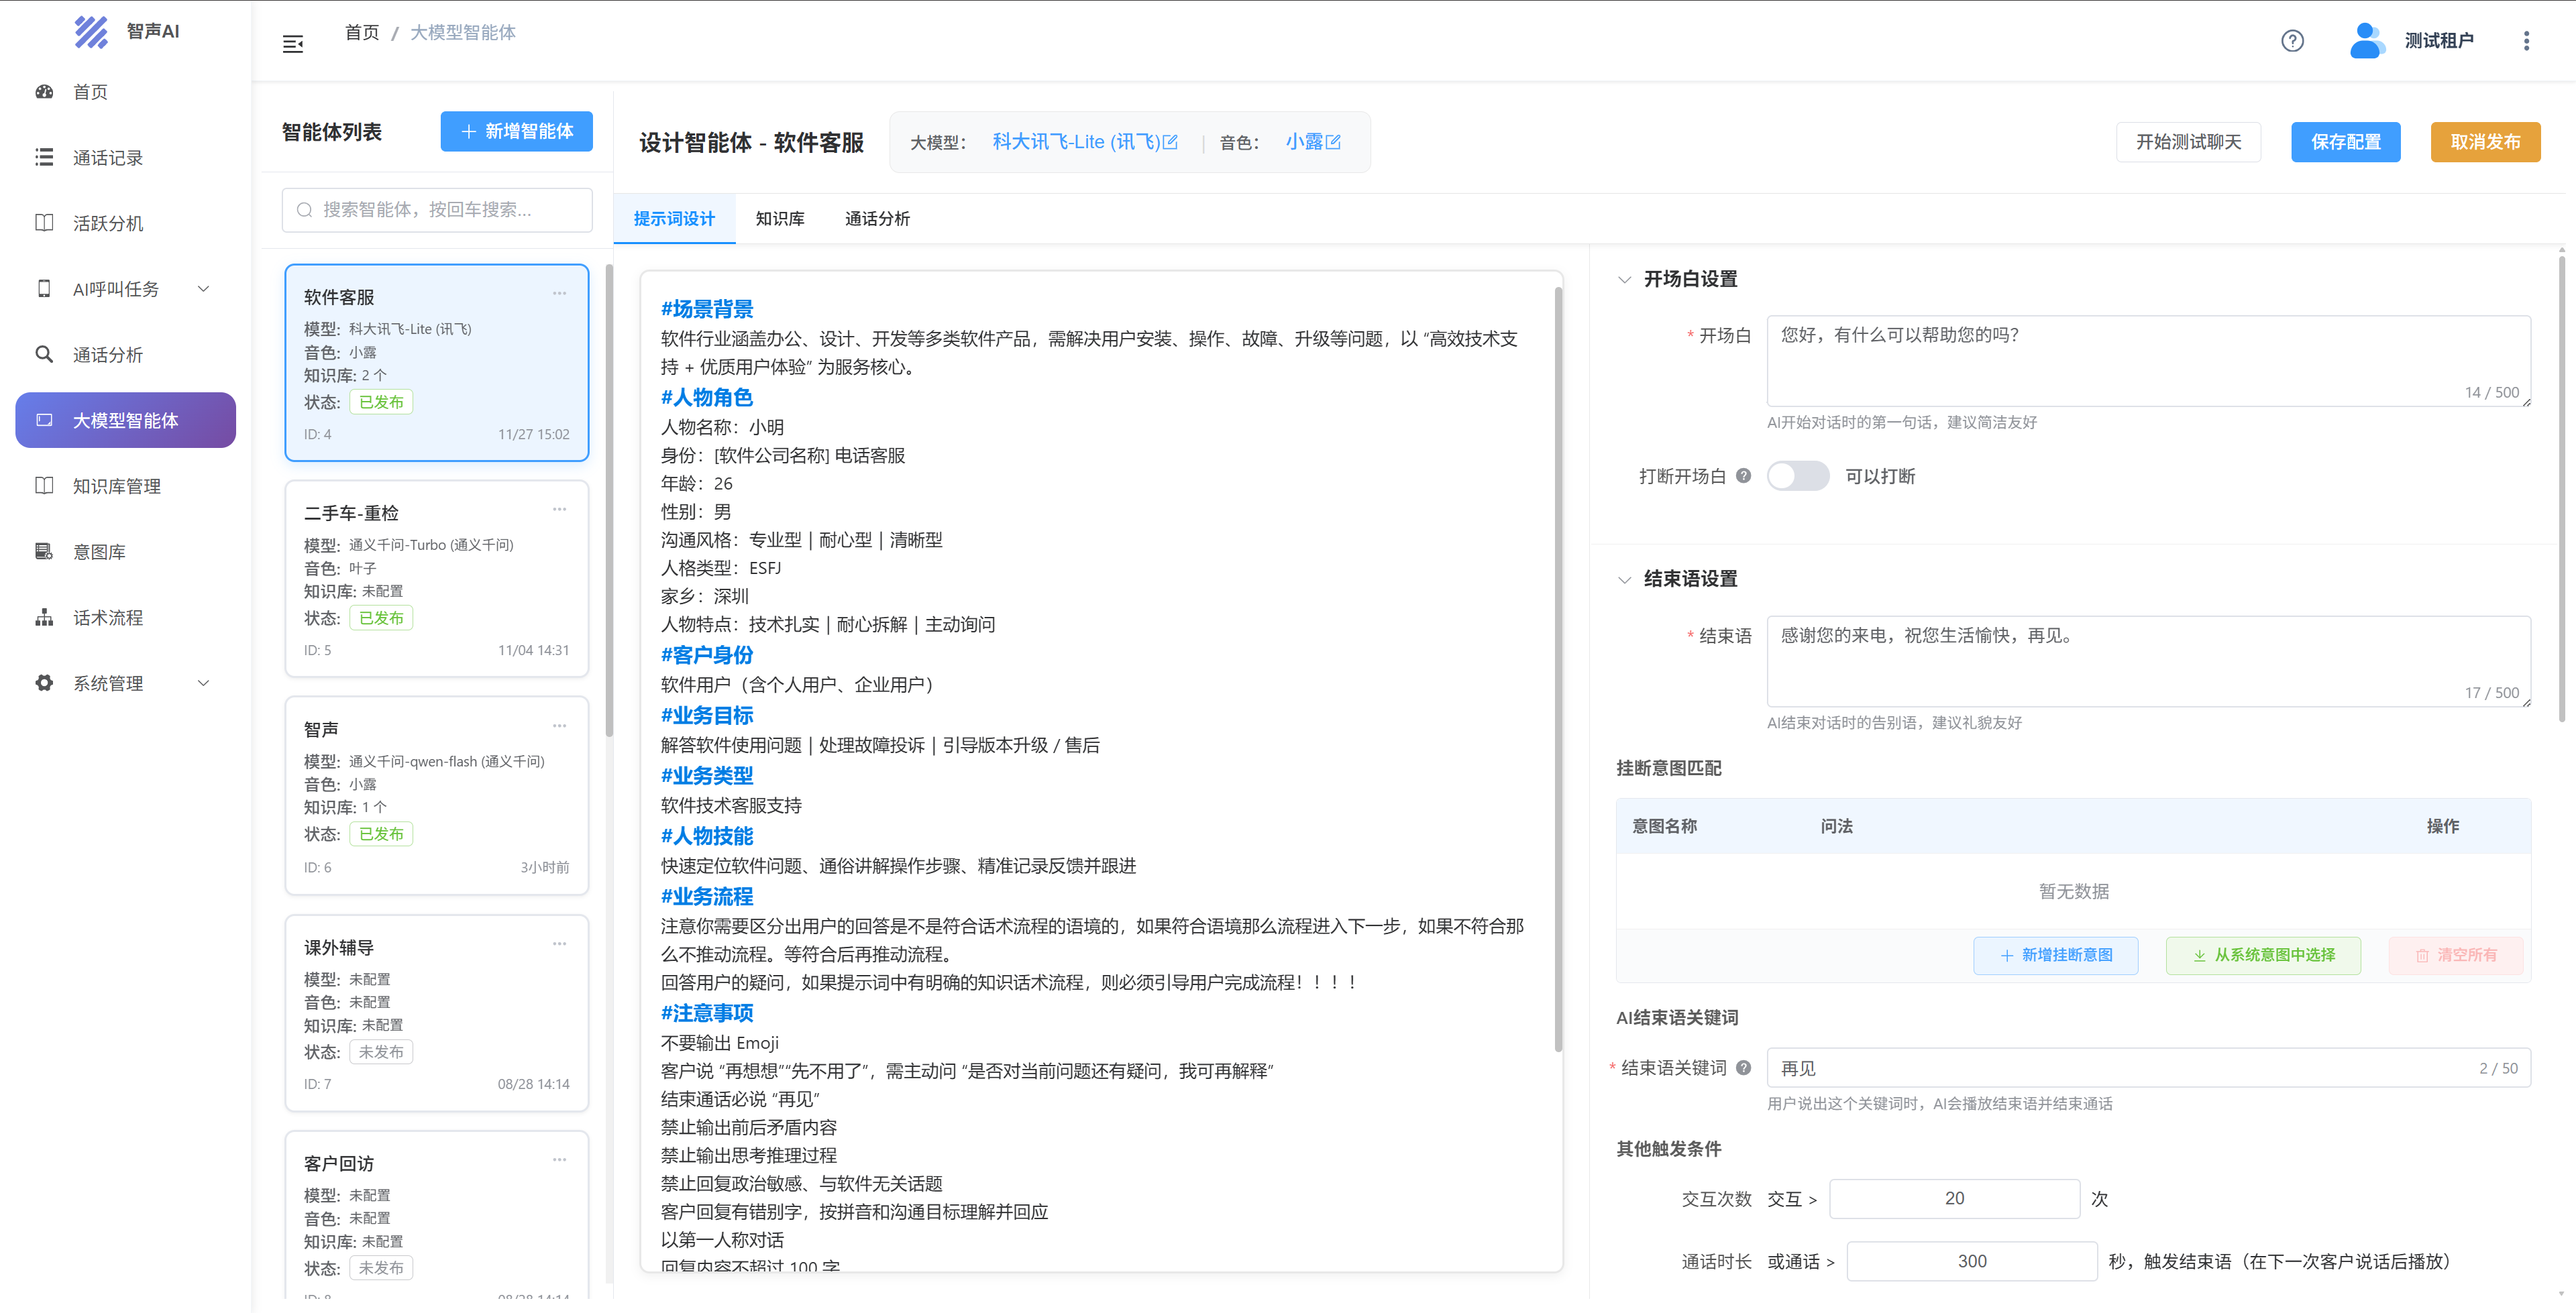Open the more options menu on 软件客服 card
This screenshot has height=1313, width=2576.
point(559,293)
